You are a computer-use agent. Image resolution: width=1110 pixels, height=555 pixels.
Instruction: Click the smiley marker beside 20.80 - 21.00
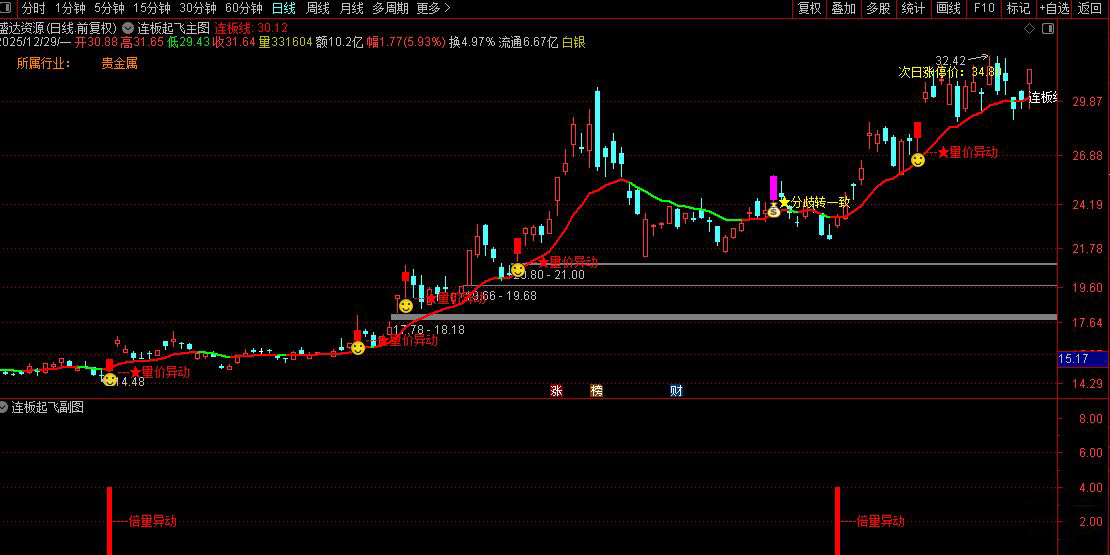(518, 270)
